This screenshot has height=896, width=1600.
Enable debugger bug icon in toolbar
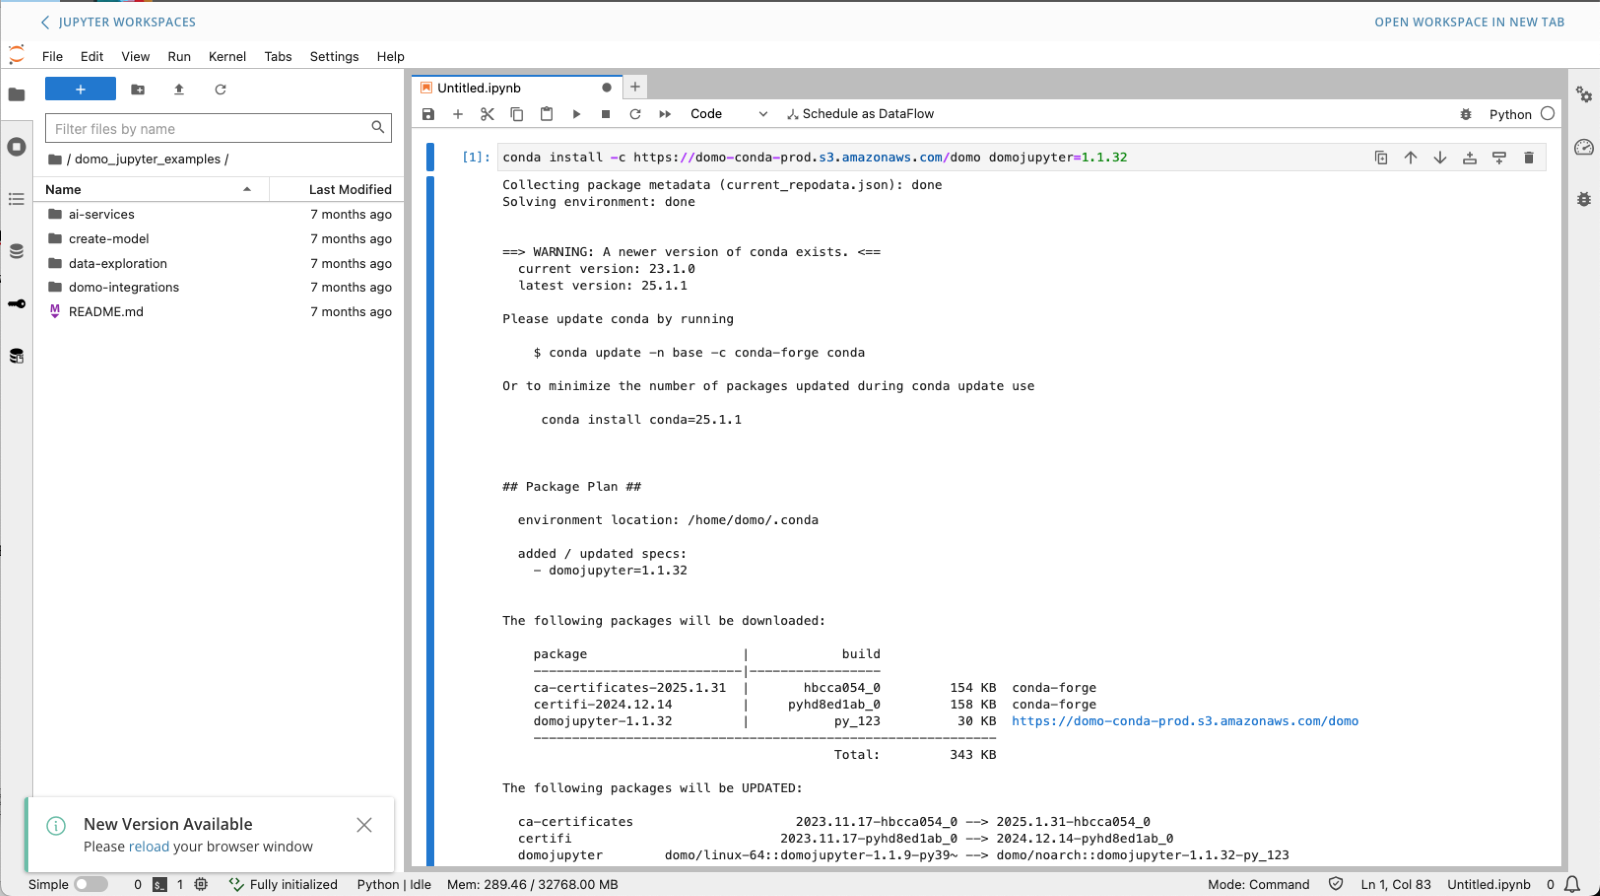pos(1466,114)
